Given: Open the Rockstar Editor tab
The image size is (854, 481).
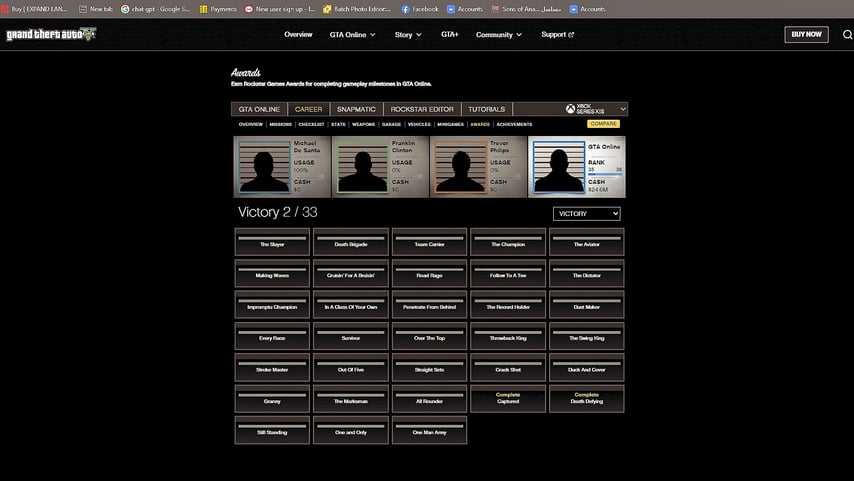Looking at the screenshot, I should [x=421, y=109].
